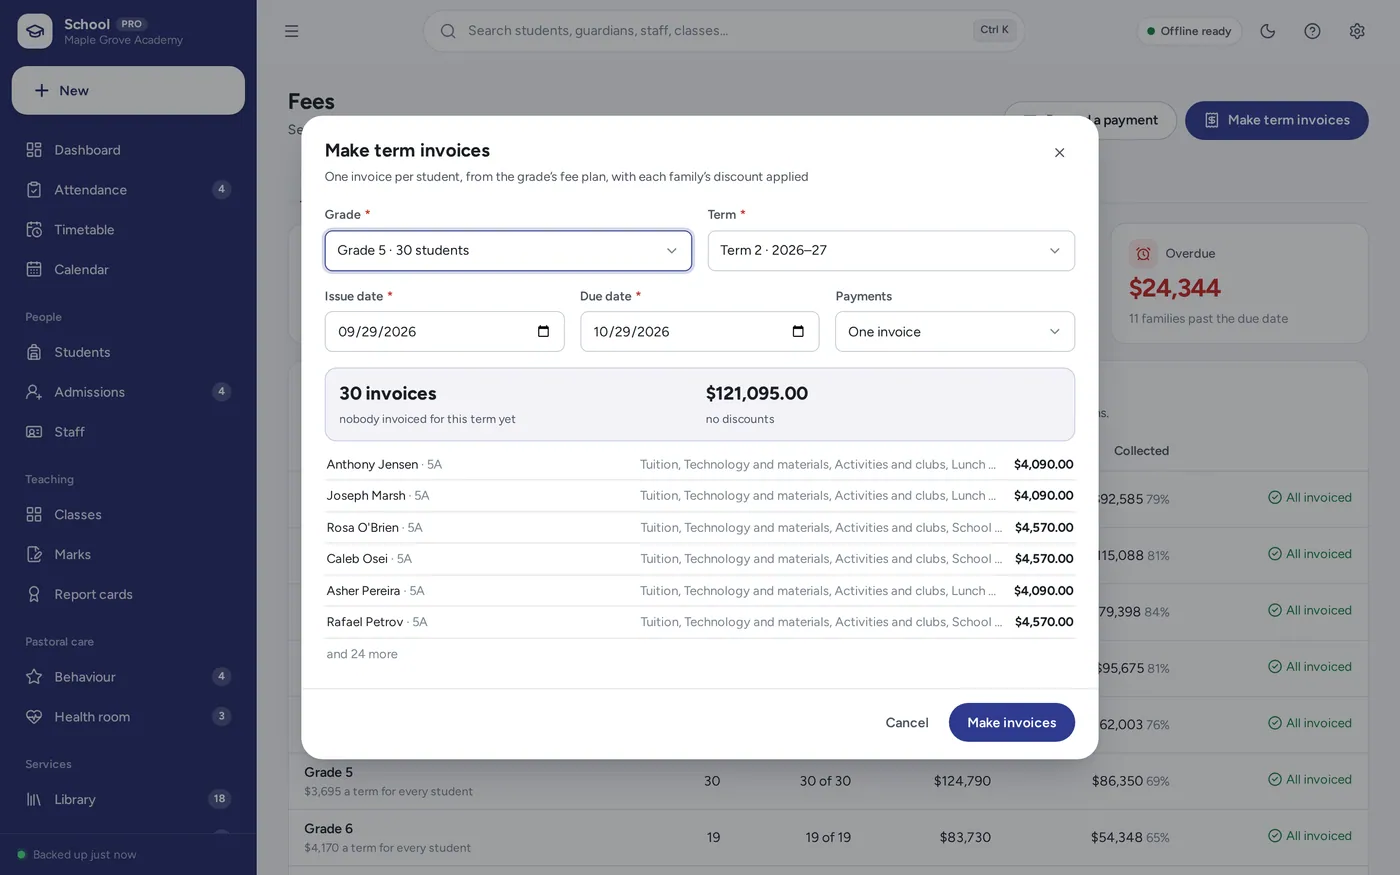
Task: Click Grade 5 row title in table
Action: (x=328, y=772)
